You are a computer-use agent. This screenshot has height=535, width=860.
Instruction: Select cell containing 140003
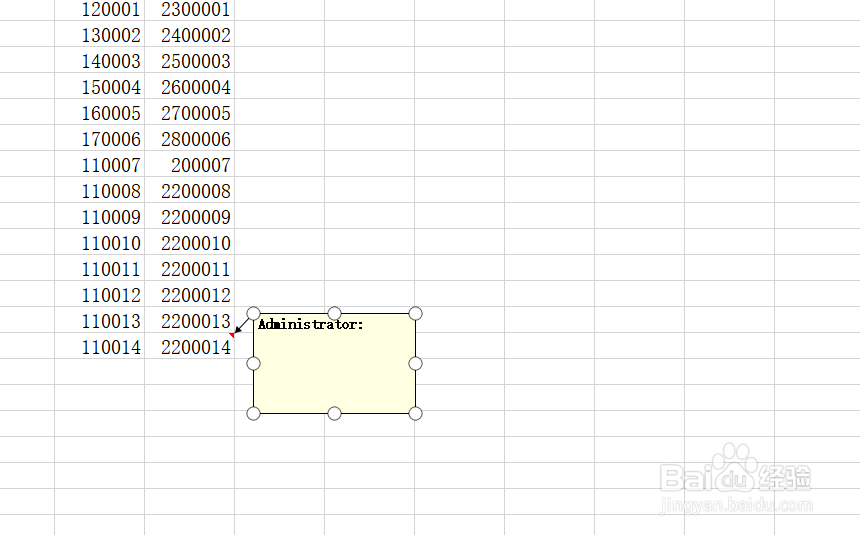[x=100, y=60]
